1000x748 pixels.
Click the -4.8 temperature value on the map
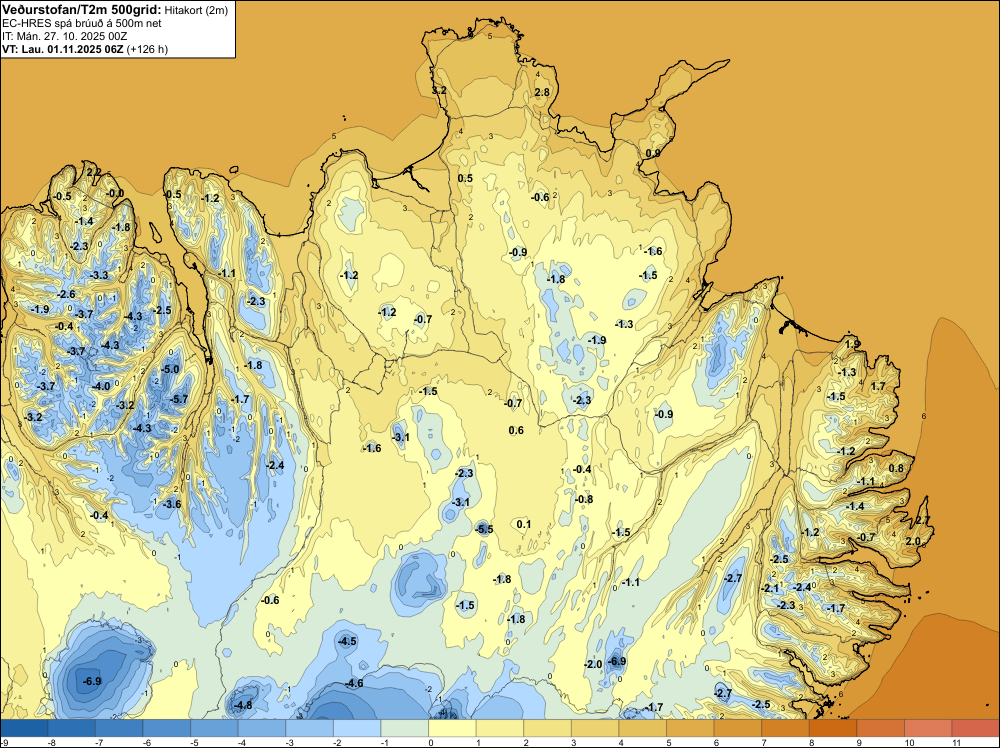pyautogui.click(x=242, y=705)
